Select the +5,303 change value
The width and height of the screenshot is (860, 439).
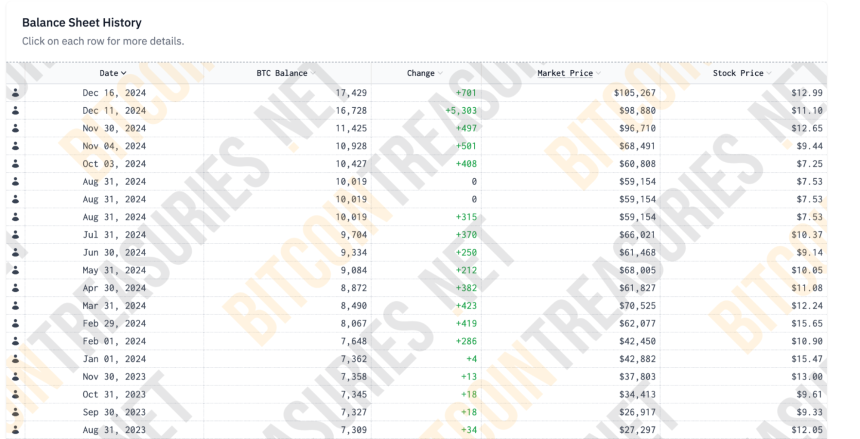pyautogui.click(x=461, y=110)
